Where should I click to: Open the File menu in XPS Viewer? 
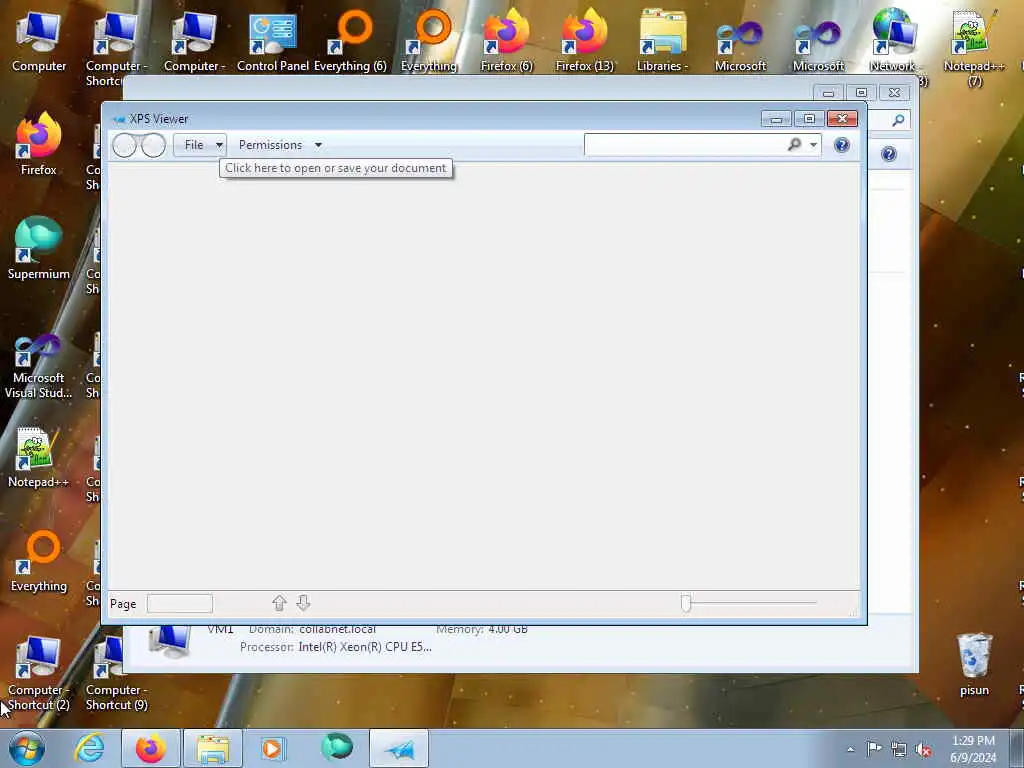click(194, 145)
